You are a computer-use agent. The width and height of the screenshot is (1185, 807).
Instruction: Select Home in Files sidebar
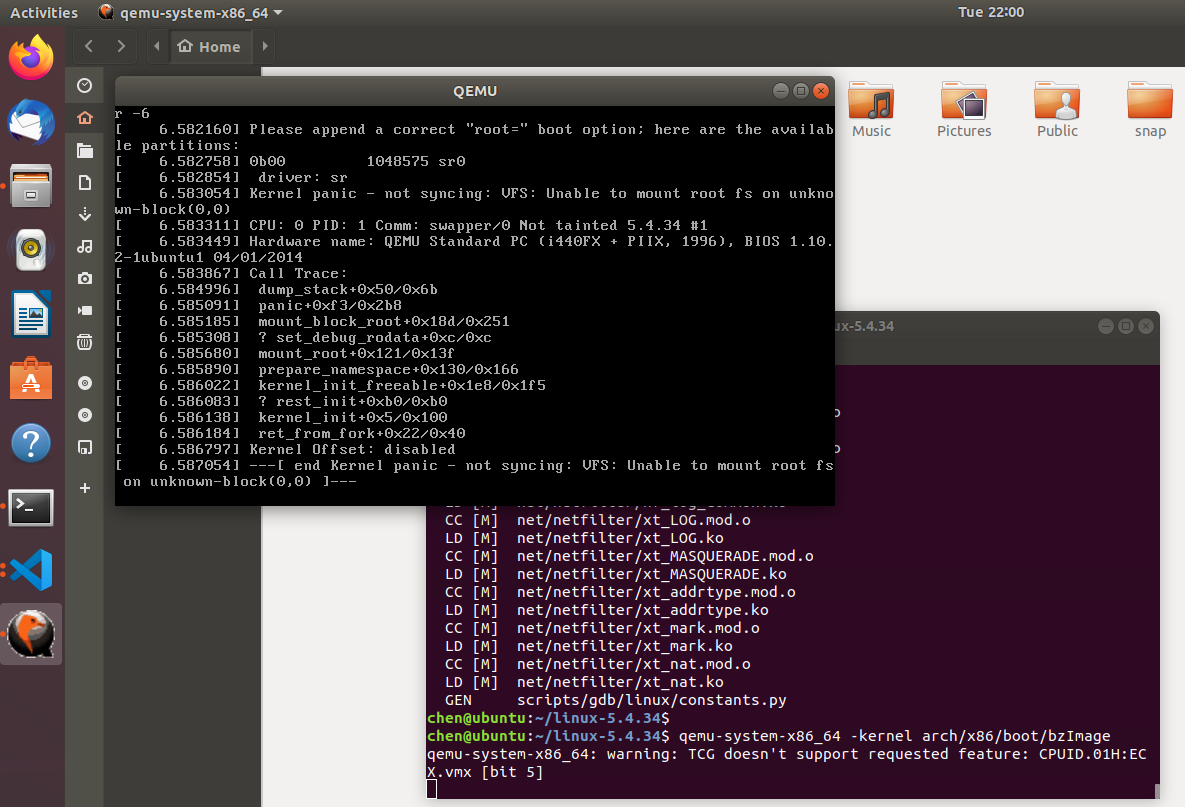[x=85, y=118]
